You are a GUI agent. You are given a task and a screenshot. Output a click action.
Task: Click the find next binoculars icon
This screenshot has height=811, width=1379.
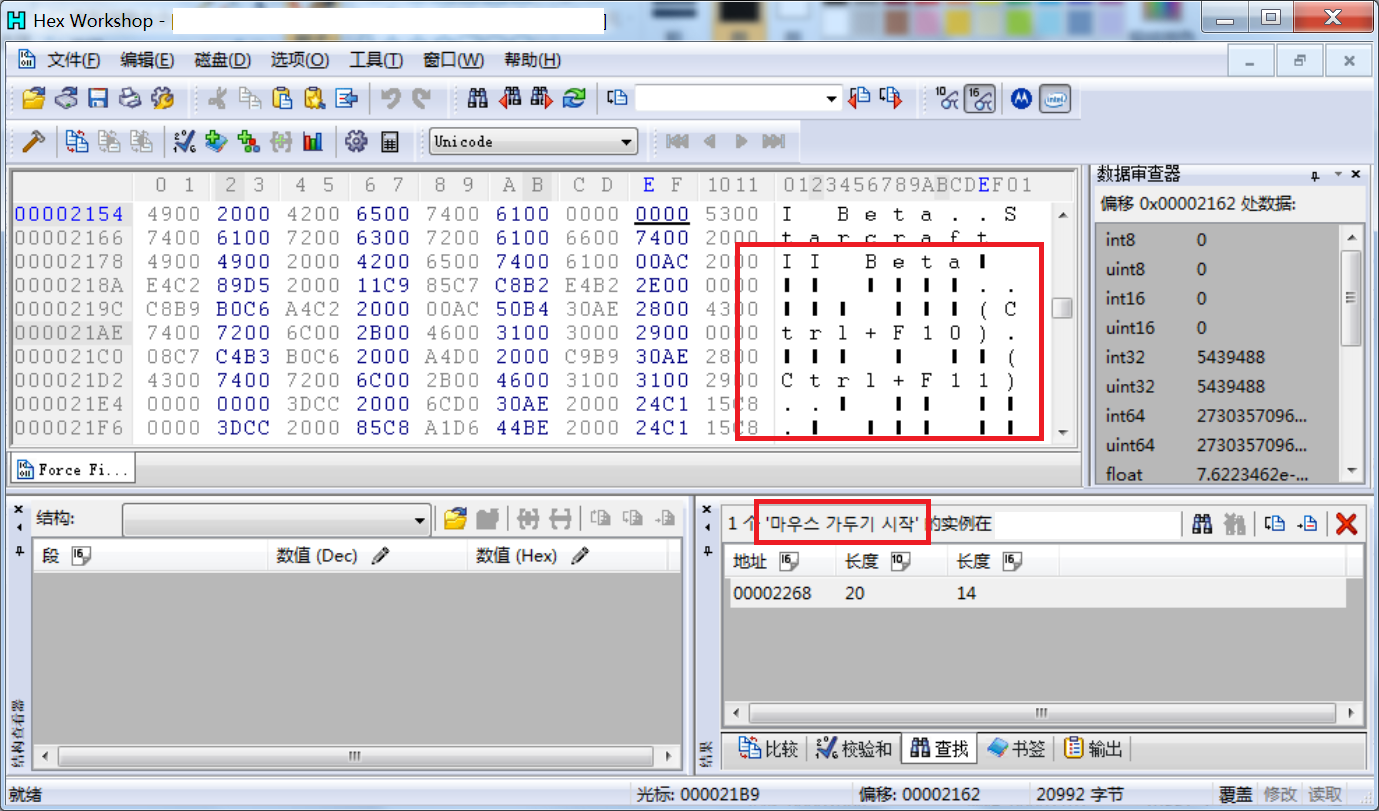click(542, 98)
